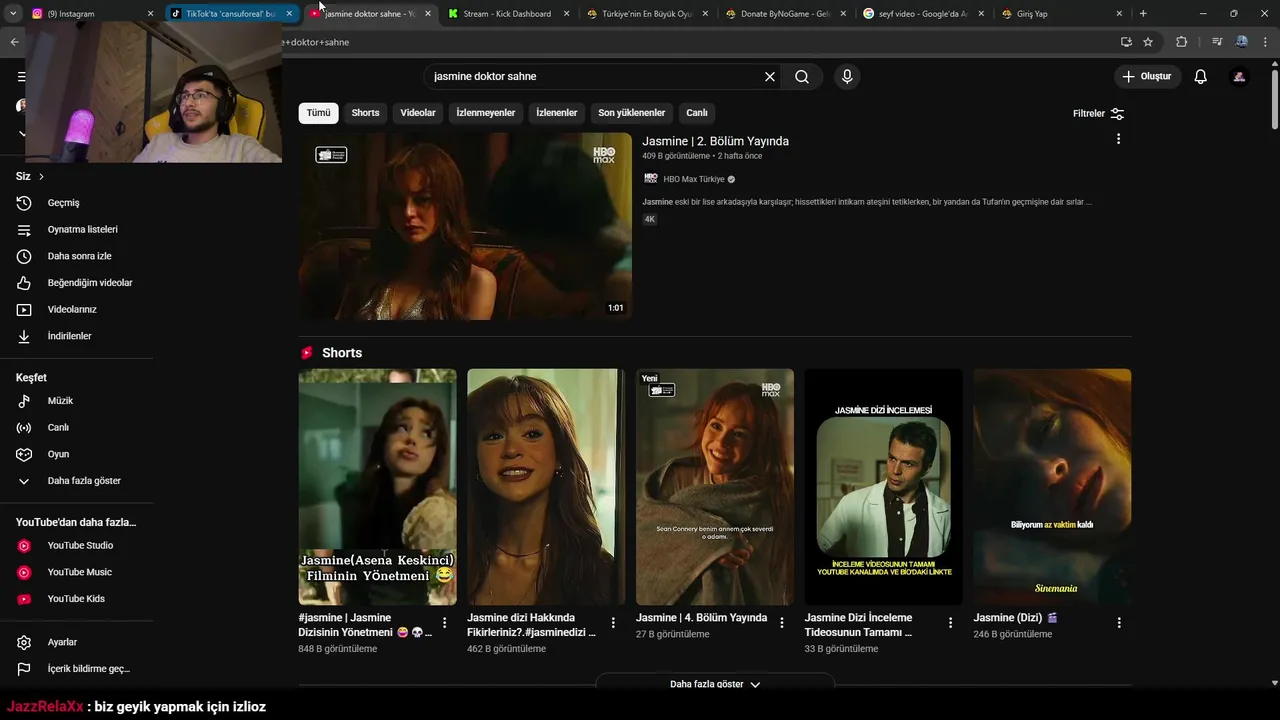Open YouTube Kids link
Screen dimensions: 1280x720
click(x=76, y=599)
